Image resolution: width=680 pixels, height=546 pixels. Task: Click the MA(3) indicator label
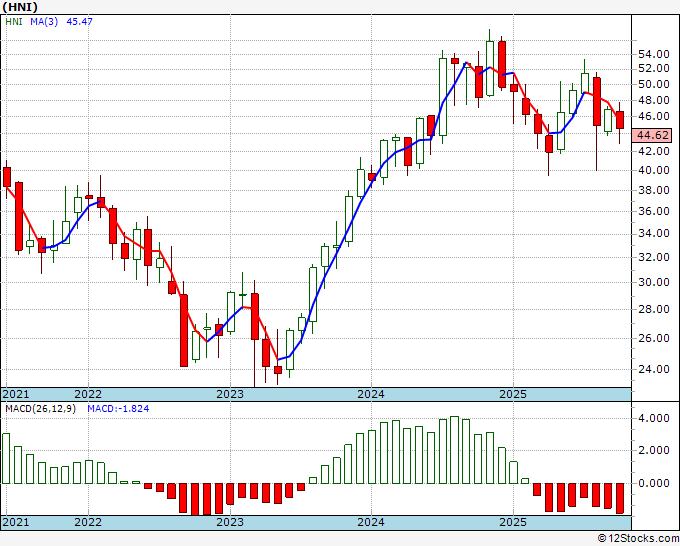click(44, 21)
